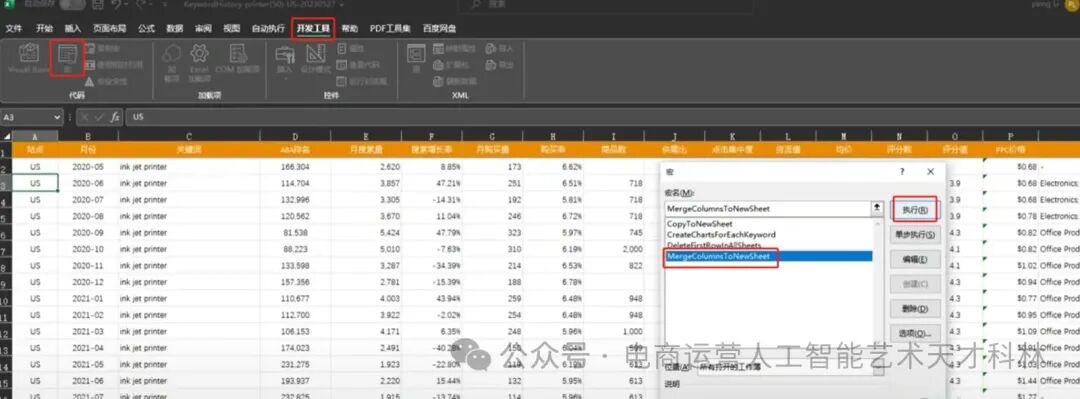Click XML Export (导出)

coord(500,65)
